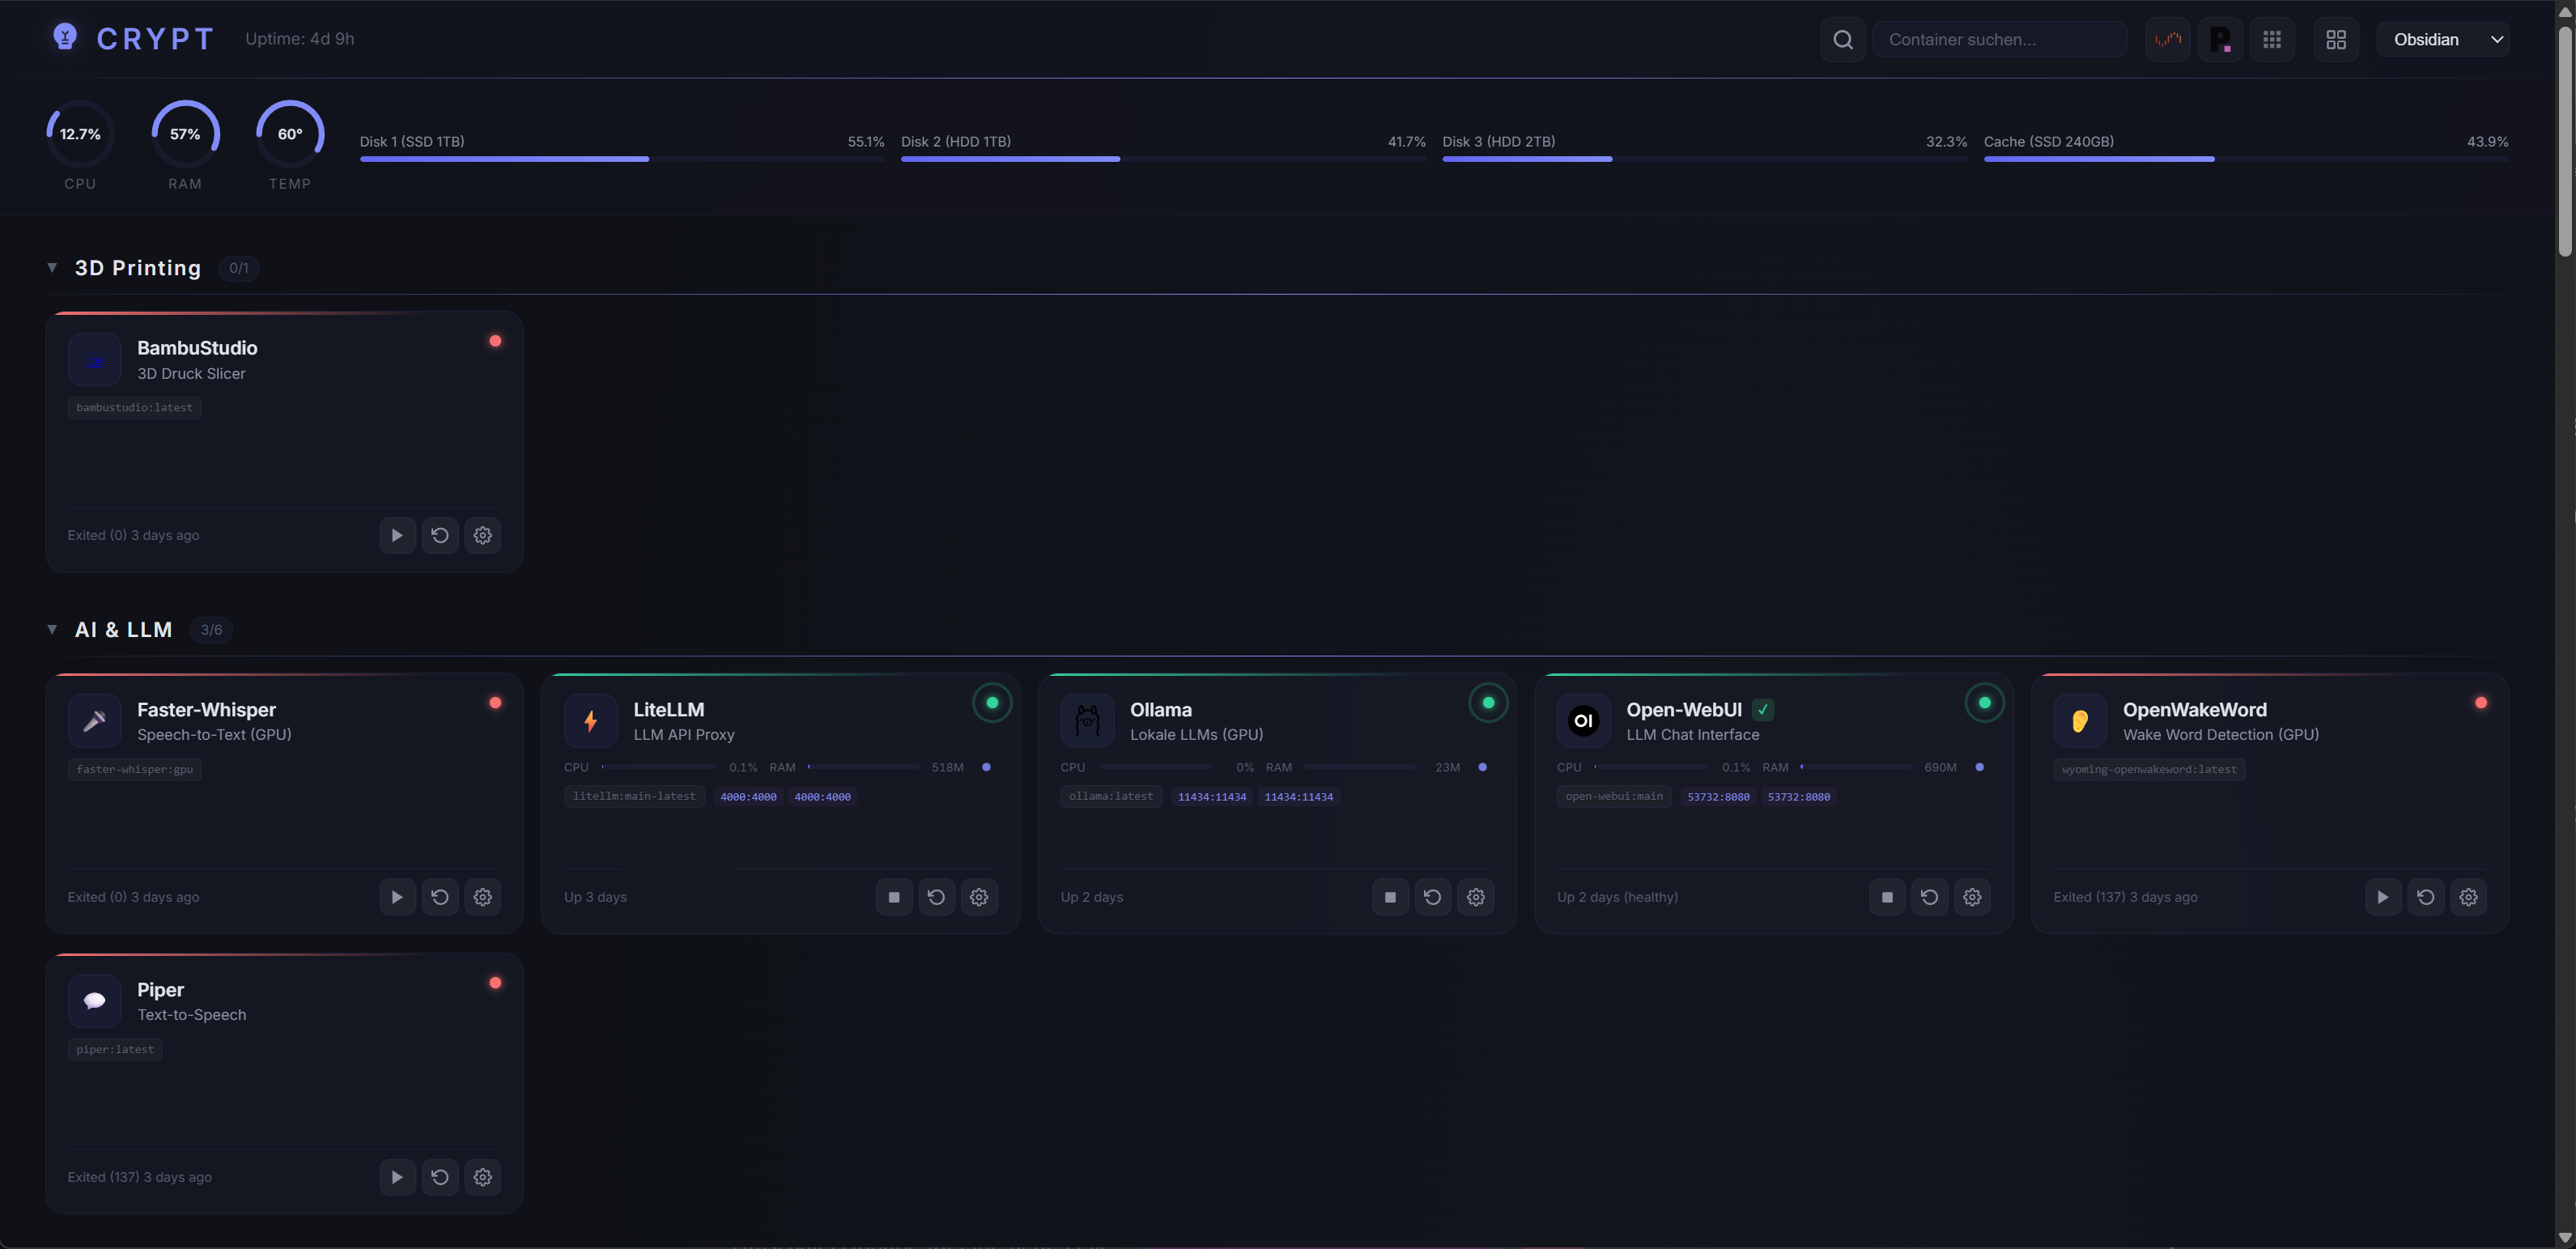Restart the LiteLLM container
Screen dimensions: 2576x1249
coord(937,897)
